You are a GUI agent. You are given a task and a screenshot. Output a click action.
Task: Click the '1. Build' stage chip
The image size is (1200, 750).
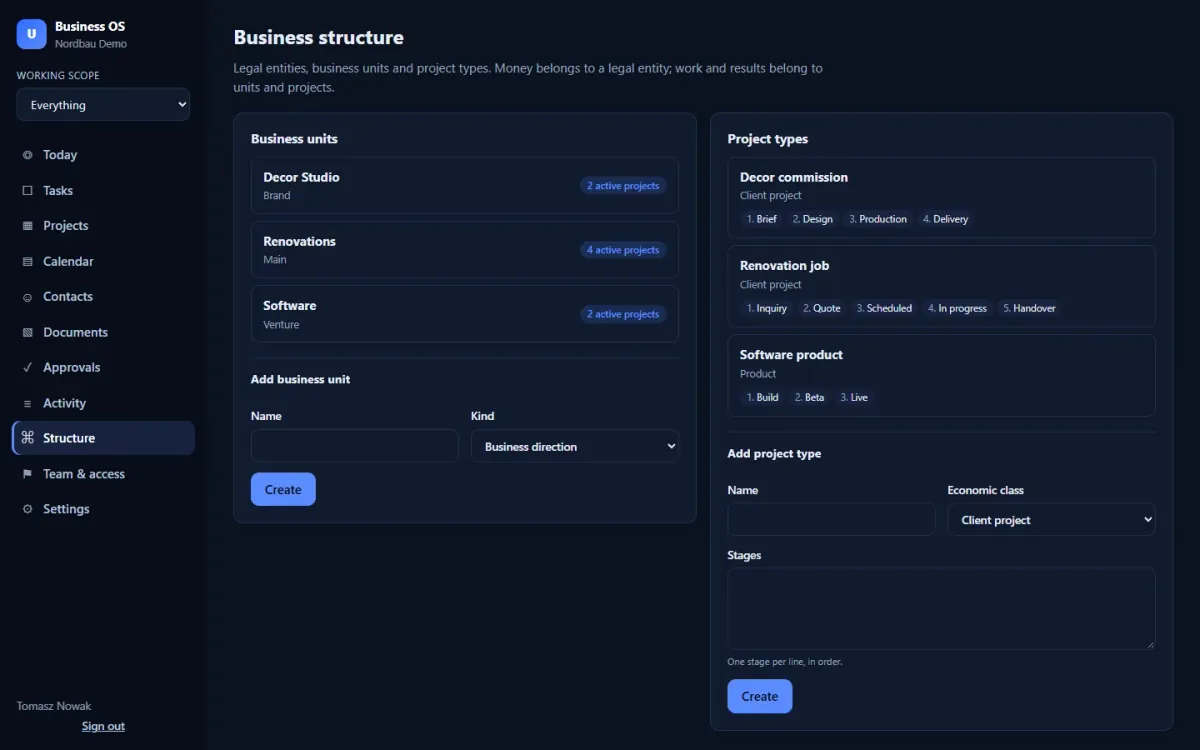(x=762, y=397)
